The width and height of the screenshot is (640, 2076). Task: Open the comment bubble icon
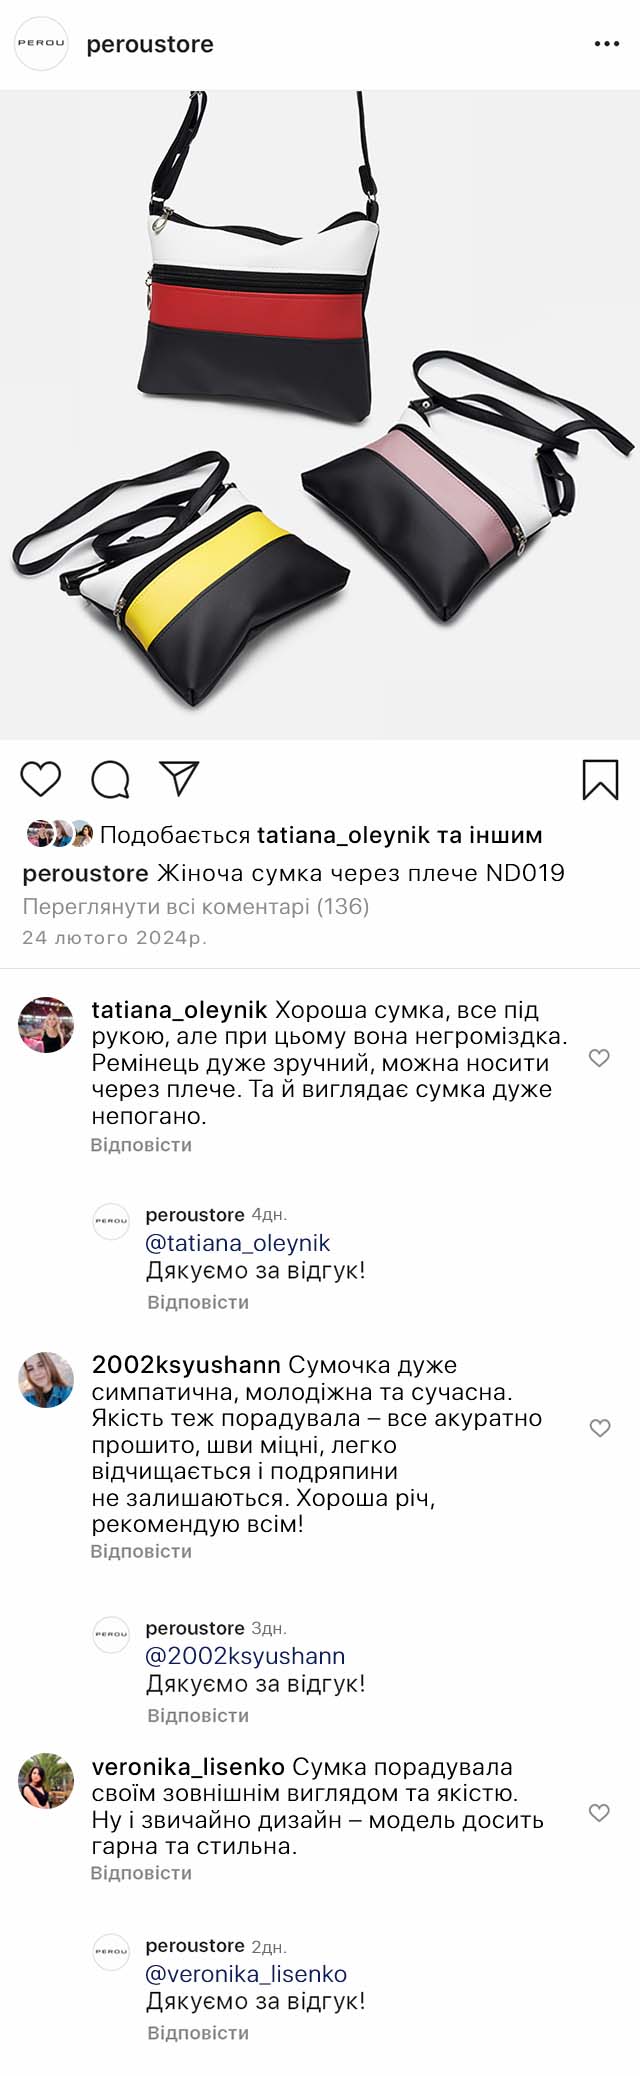tap(110, 779)
